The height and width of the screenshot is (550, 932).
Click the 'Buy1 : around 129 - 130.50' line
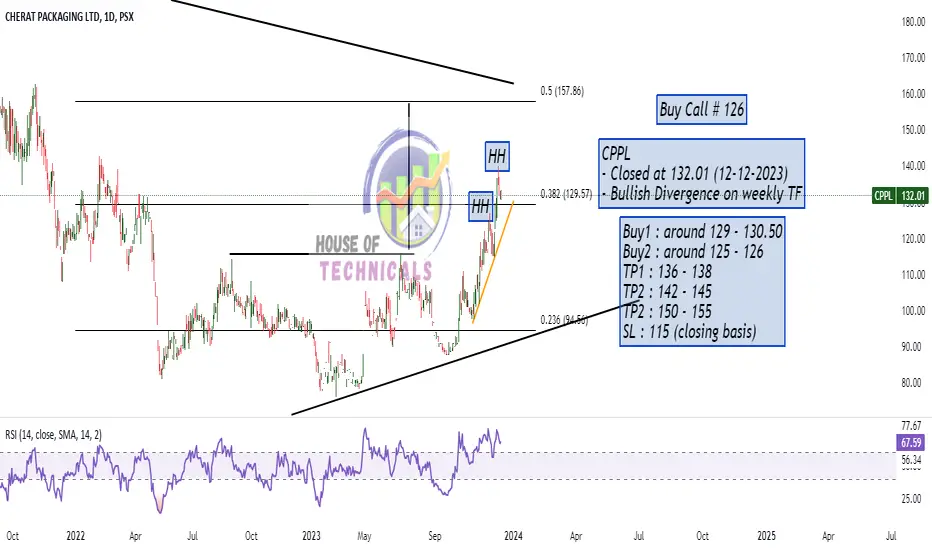(703, 231)
